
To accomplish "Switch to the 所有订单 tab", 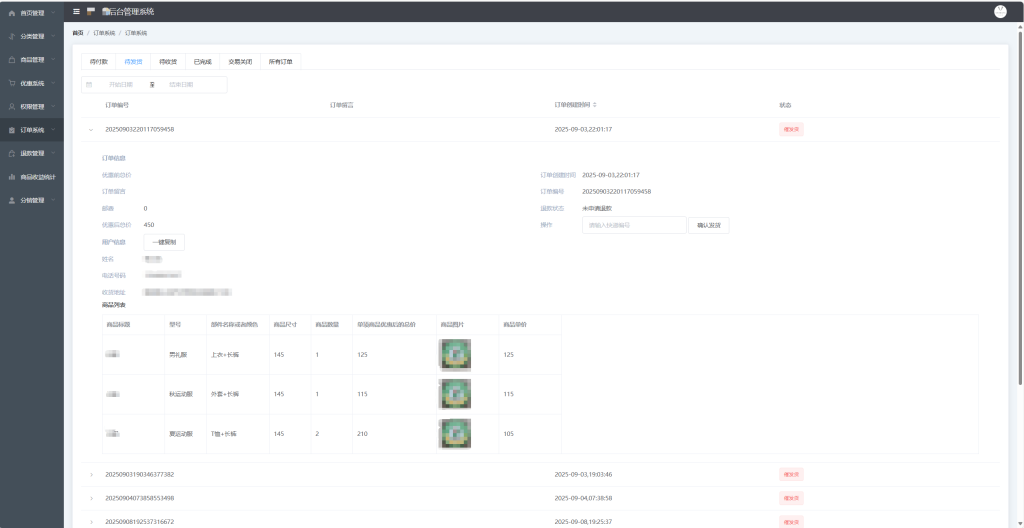I will [279, 62].
